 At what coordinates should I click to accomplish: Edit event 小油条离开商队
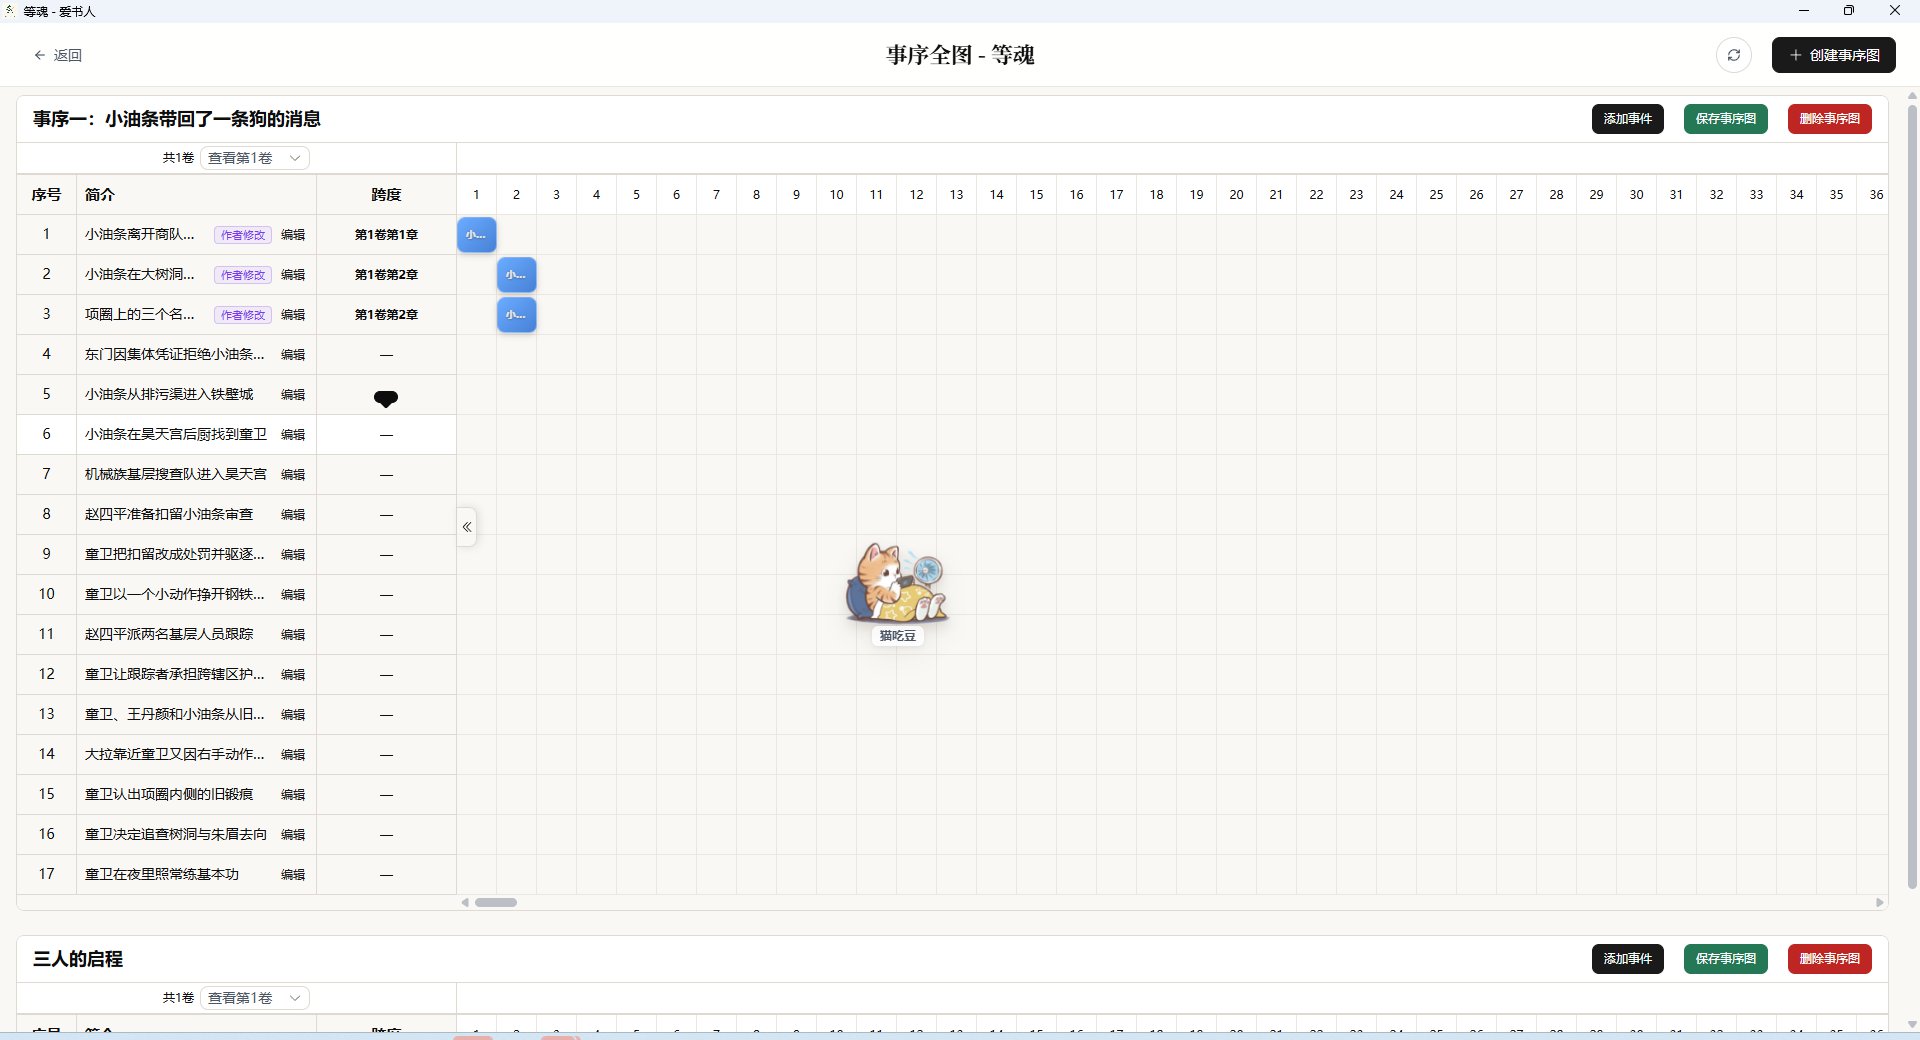(293, 235)
